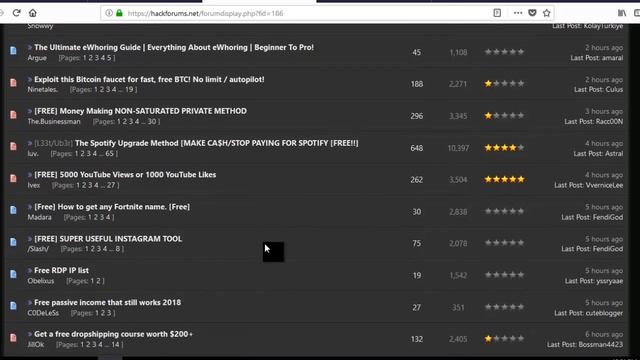This screenshot has height=360, width=640.
Task: Click the site information icon in address bar
Action: click(x=109, y=13)
